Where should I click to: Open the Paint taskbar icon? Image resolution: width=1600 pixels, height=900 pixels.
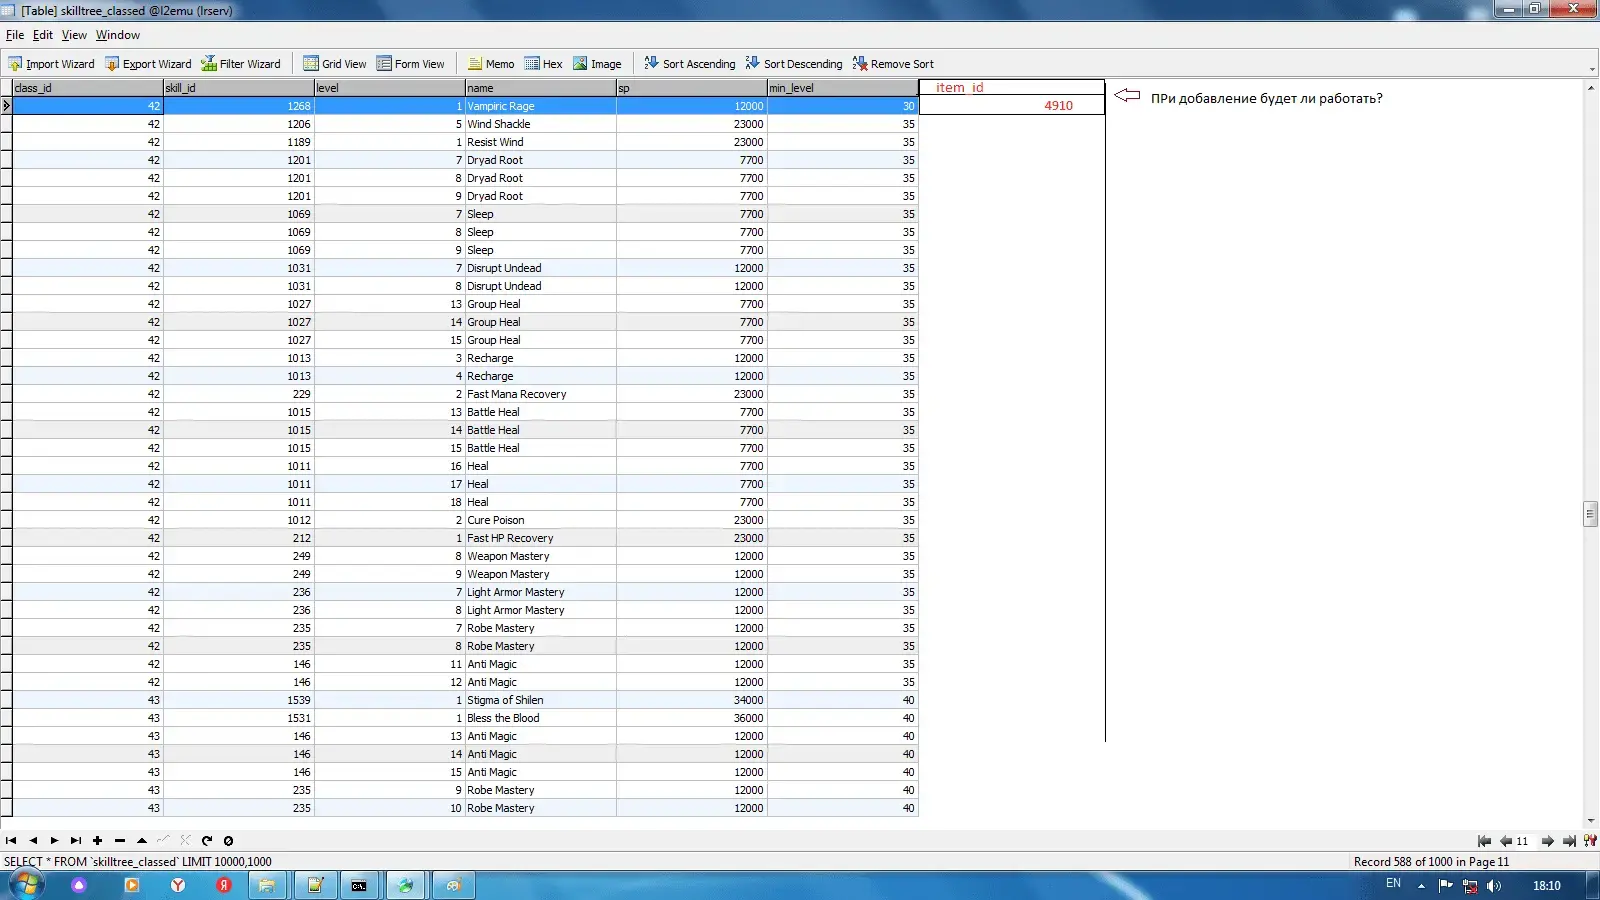point(453,885)
